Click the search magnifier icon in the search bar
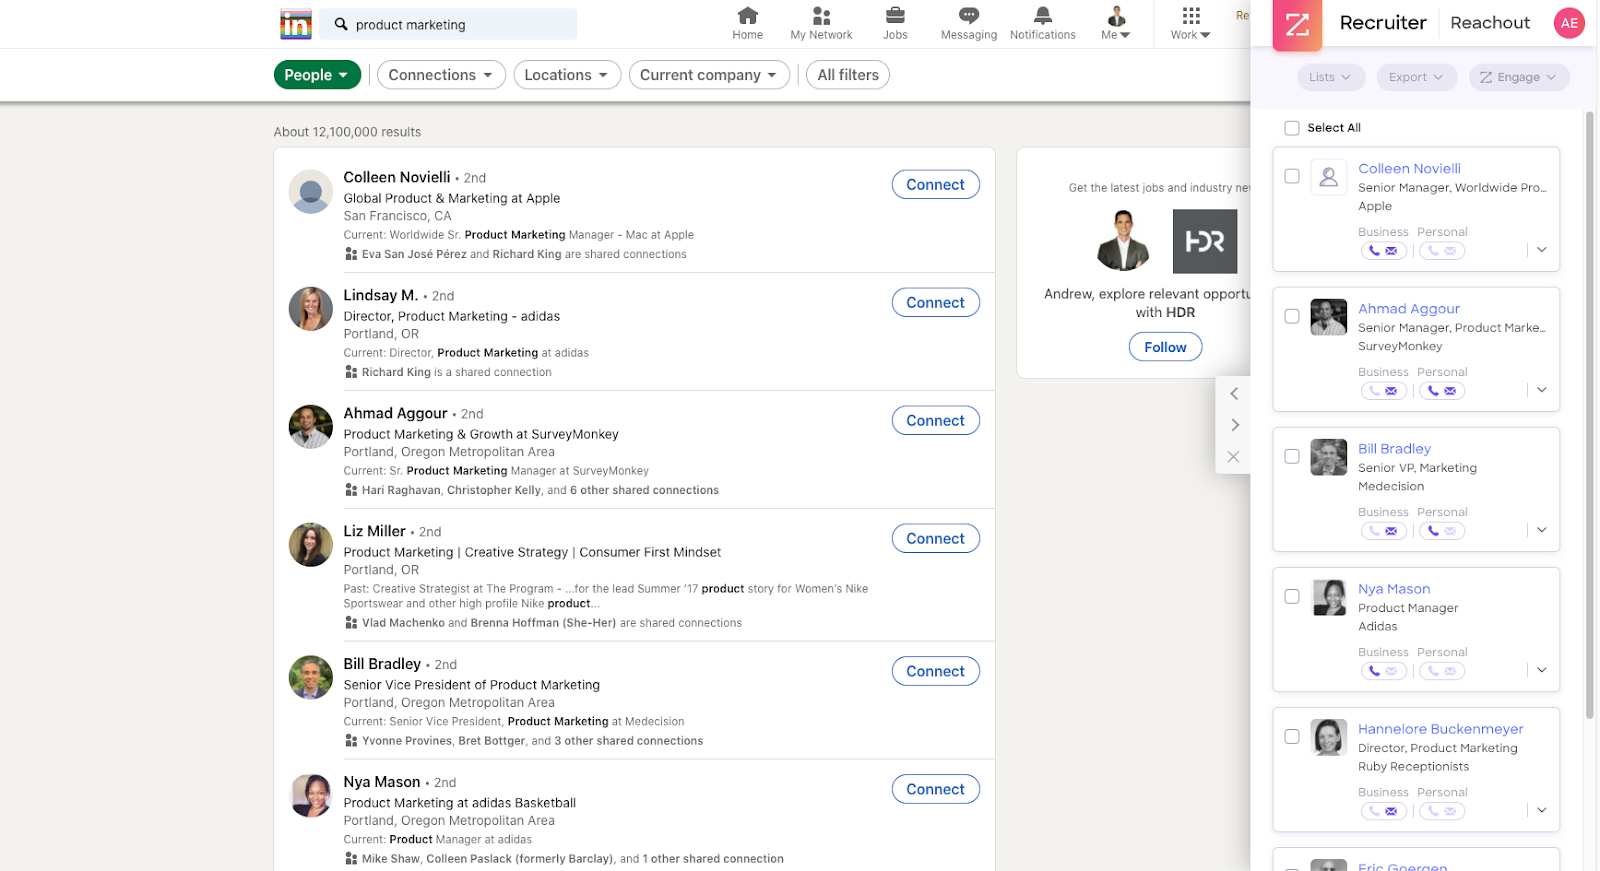1600x871 pixels. 341,24
